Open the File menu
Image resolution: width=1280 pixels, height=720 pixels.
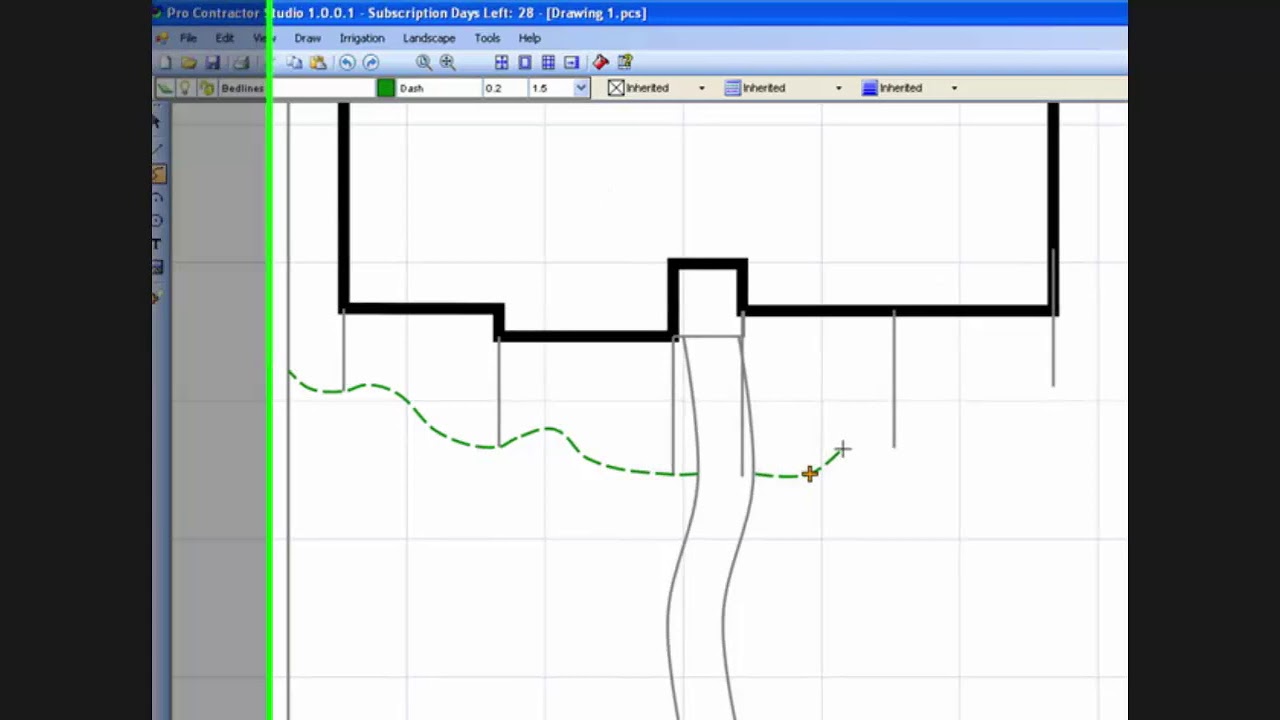[x=188, y=38]
